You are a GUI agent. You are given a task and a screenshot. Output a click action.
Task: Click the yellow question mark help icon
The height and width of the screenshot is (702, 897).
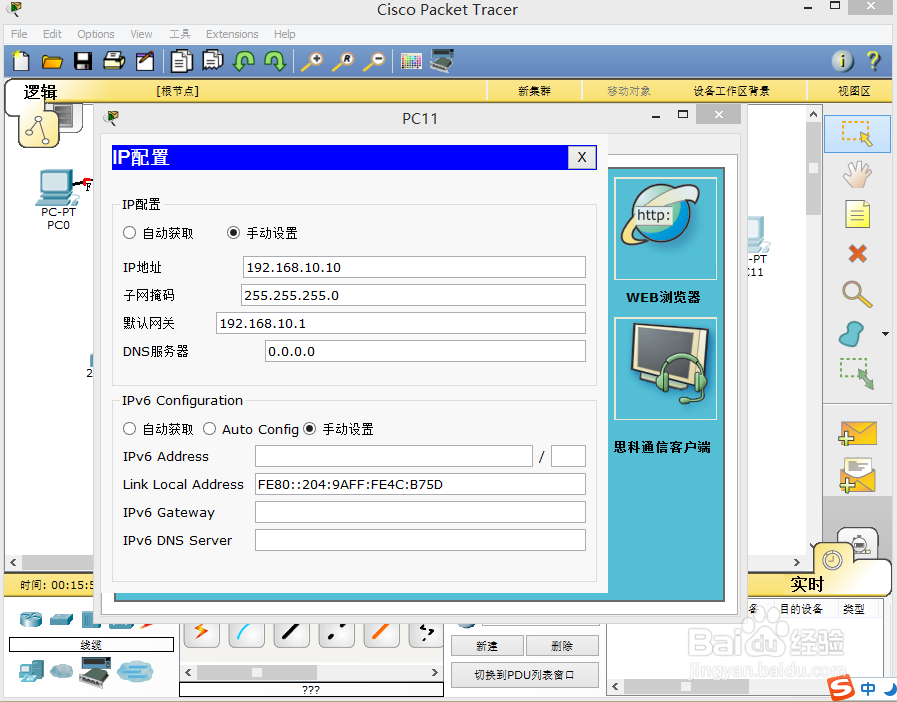click(x=874, y=61)
